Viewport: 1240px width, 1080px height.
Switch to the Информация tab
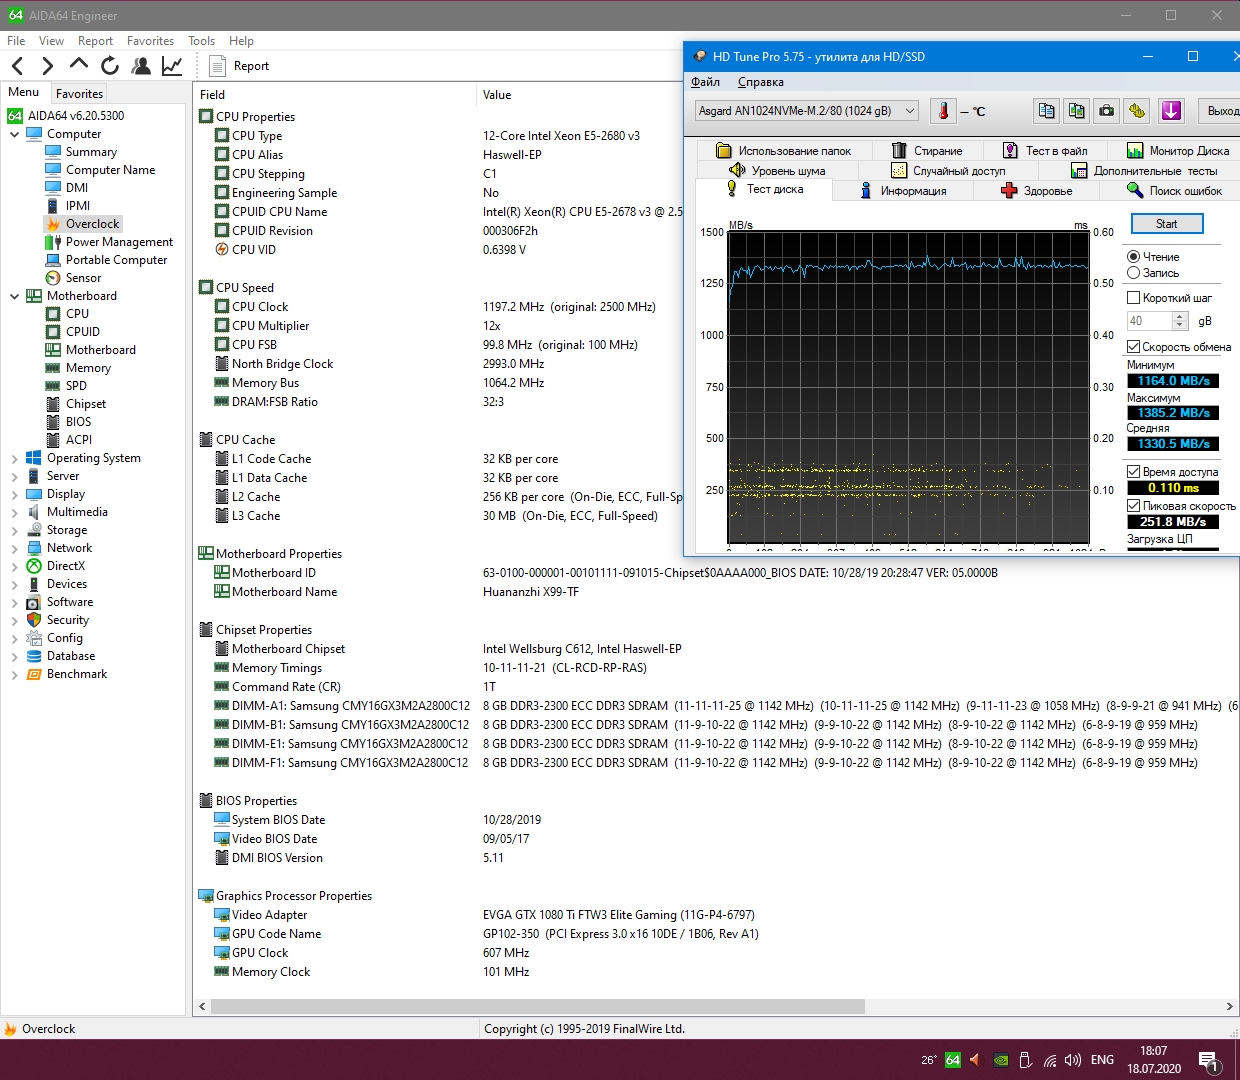pos(903,191)
